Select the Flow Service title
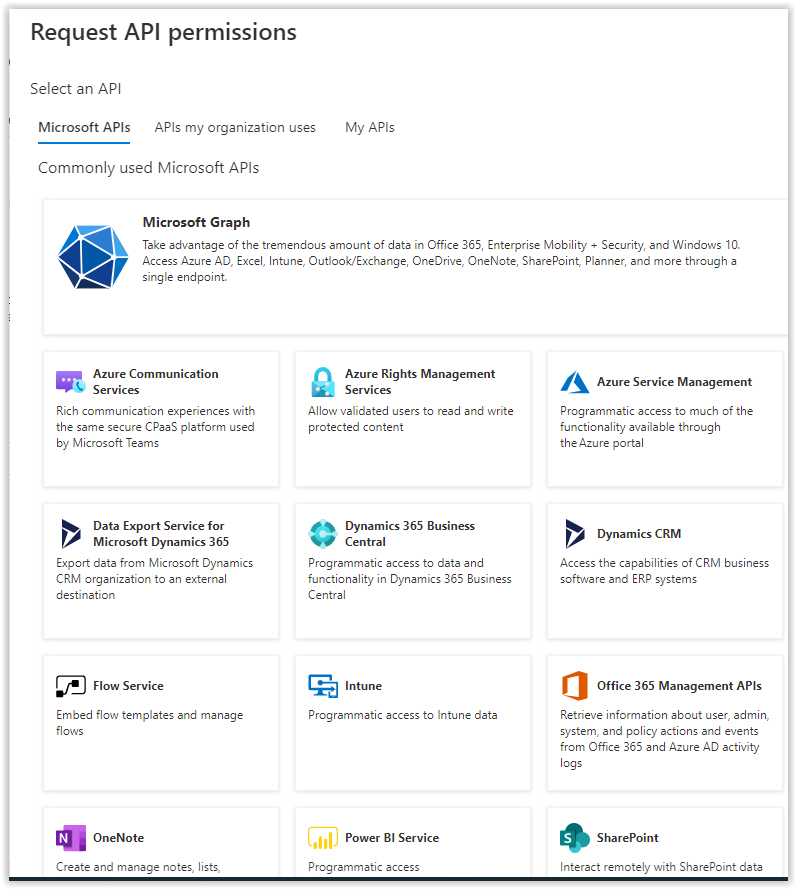The width and height of the screenshot is (796, 889). (x=128, y=686)
